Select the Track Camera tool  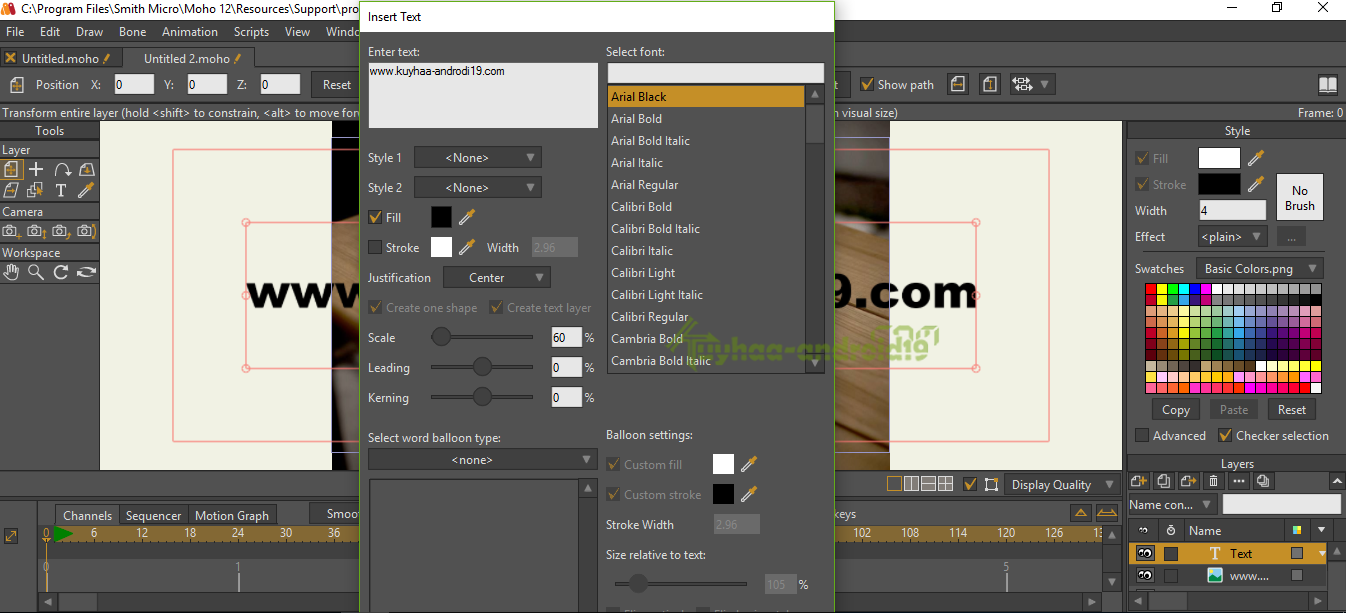(x=12, y=231)
